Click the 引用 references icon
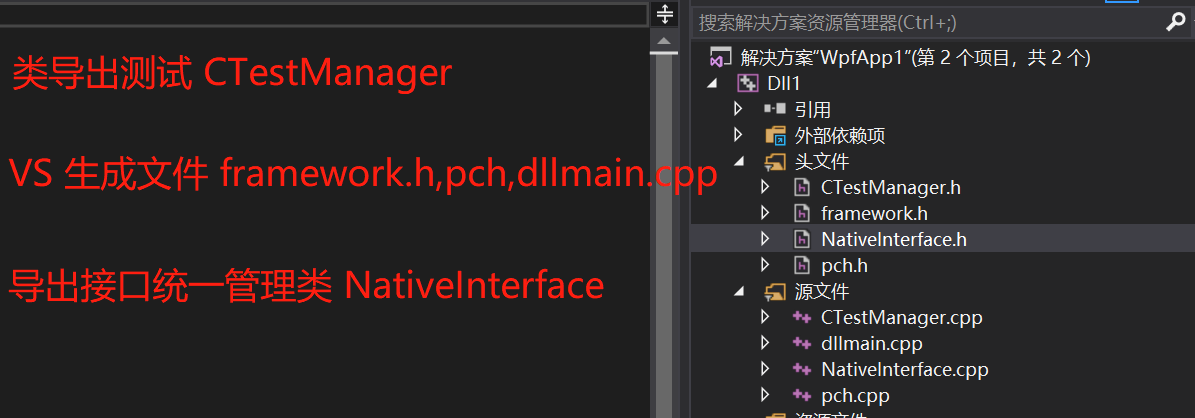1195x418 pixels. pyautogui.click(x=775, y=110)
